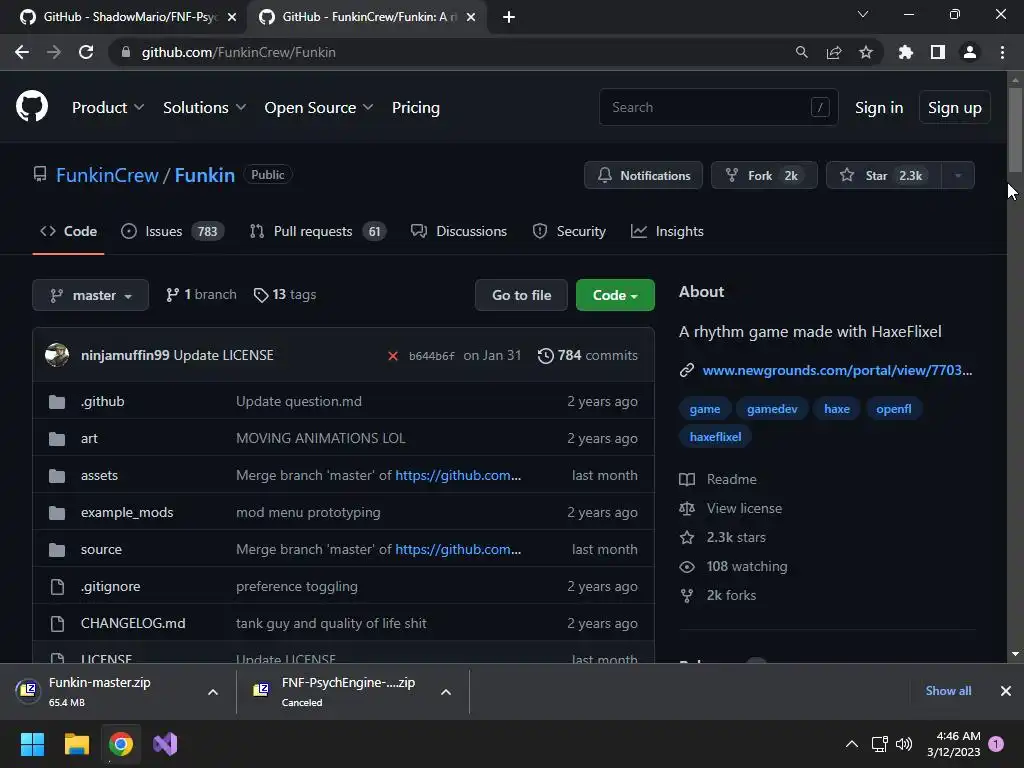Image resolution: width=1024 pixels, height=768 pixels.
Task: Open the notification badge in tray
Action: (x=996, y=743)
